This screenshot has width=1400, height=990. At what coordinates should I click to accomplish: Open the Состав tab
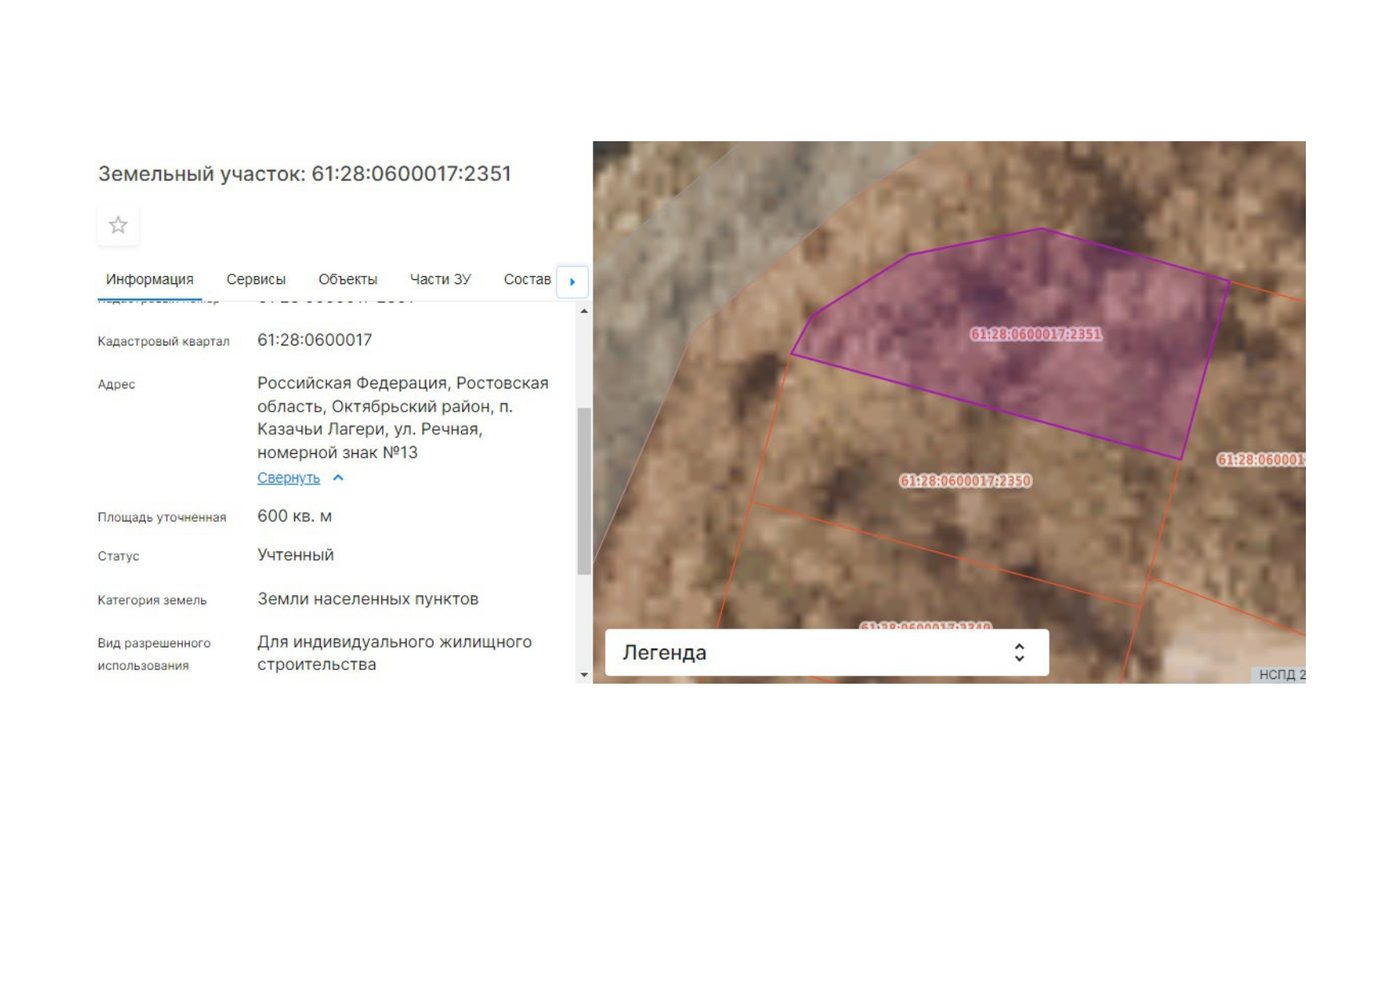tap(527, 280)
